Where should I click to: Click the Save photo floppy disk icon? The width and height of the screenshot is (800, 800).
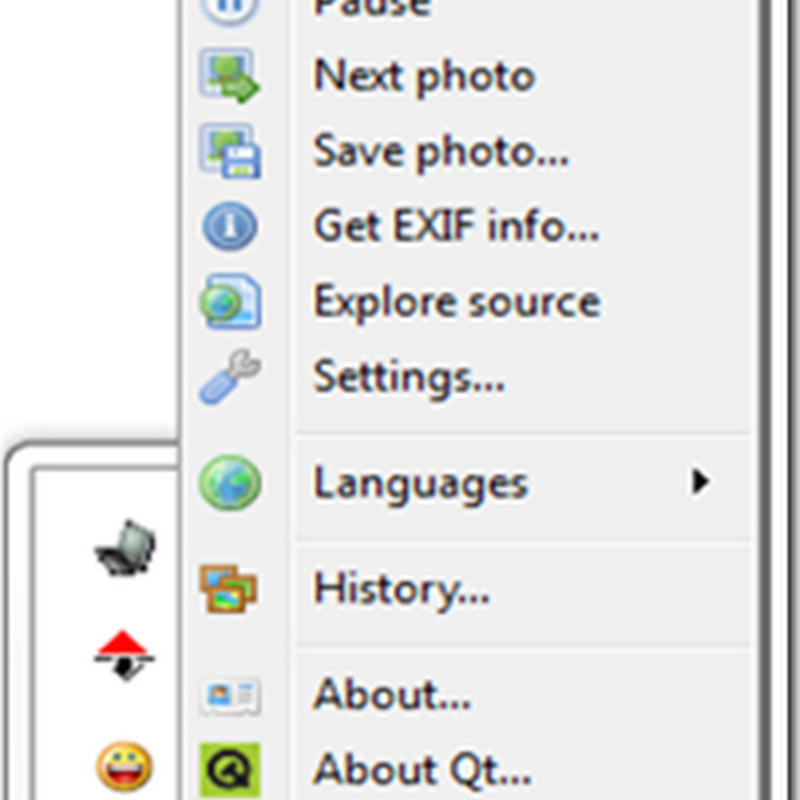click(x=230, y=151)
